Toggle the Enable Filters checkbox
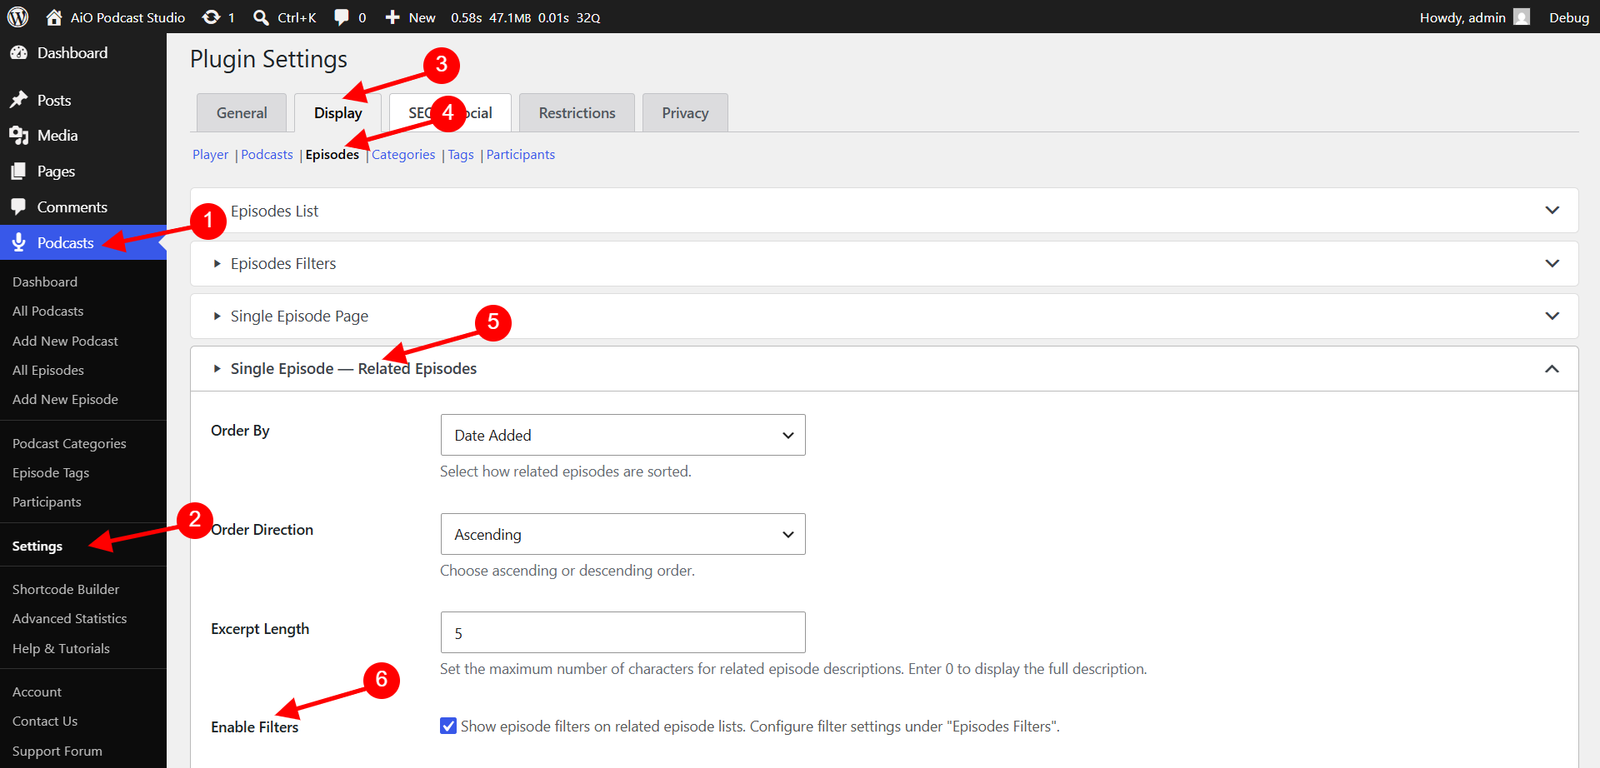 point(448,726)
